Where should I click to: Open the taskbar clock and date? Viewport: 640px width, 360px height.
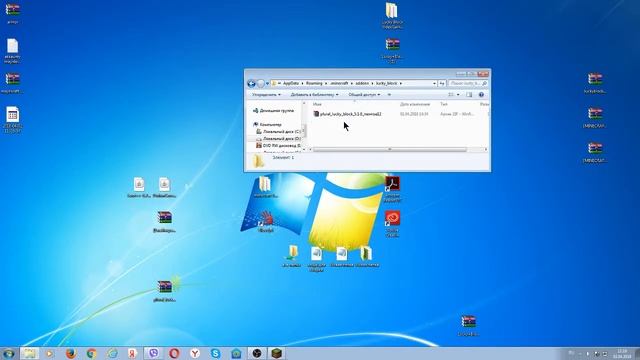(622, 354)
